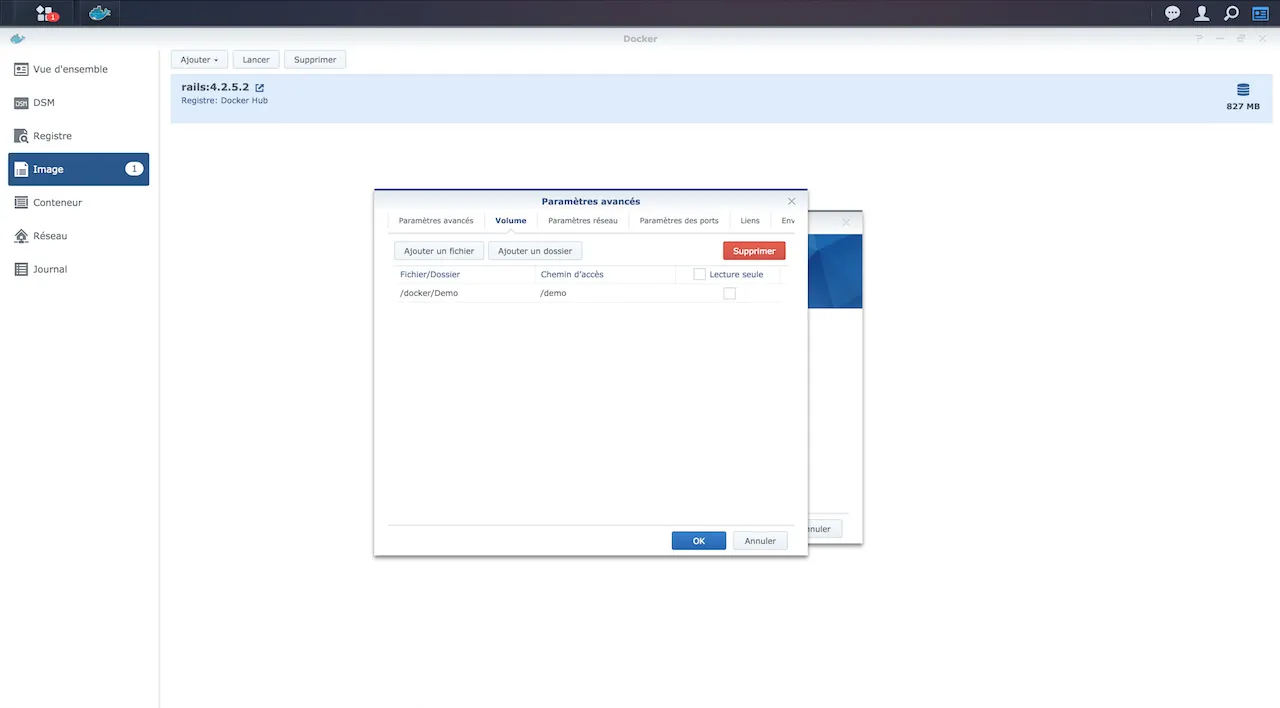The height and width of the screenshot is (708, 1280).
Task: Open the widgets panel icon
Action: [1260, 13]
